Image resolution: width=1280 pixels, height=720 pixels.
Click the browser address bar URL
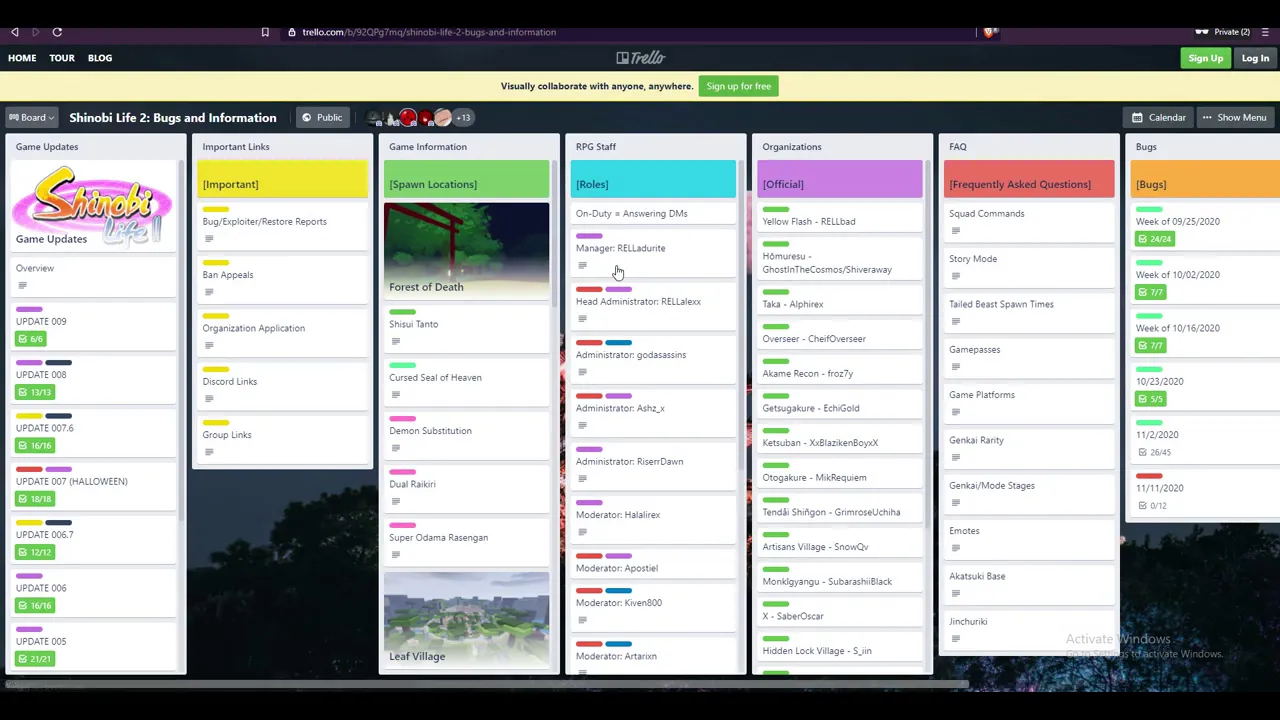429,32
